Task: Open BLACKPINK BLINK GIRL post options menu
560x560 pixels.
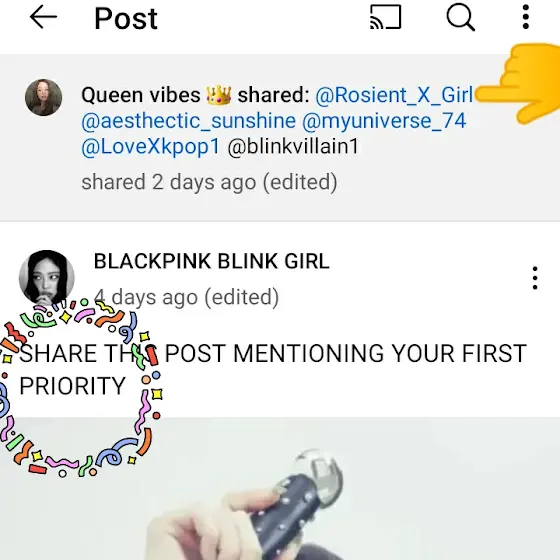Action: [x=535, y=278]
